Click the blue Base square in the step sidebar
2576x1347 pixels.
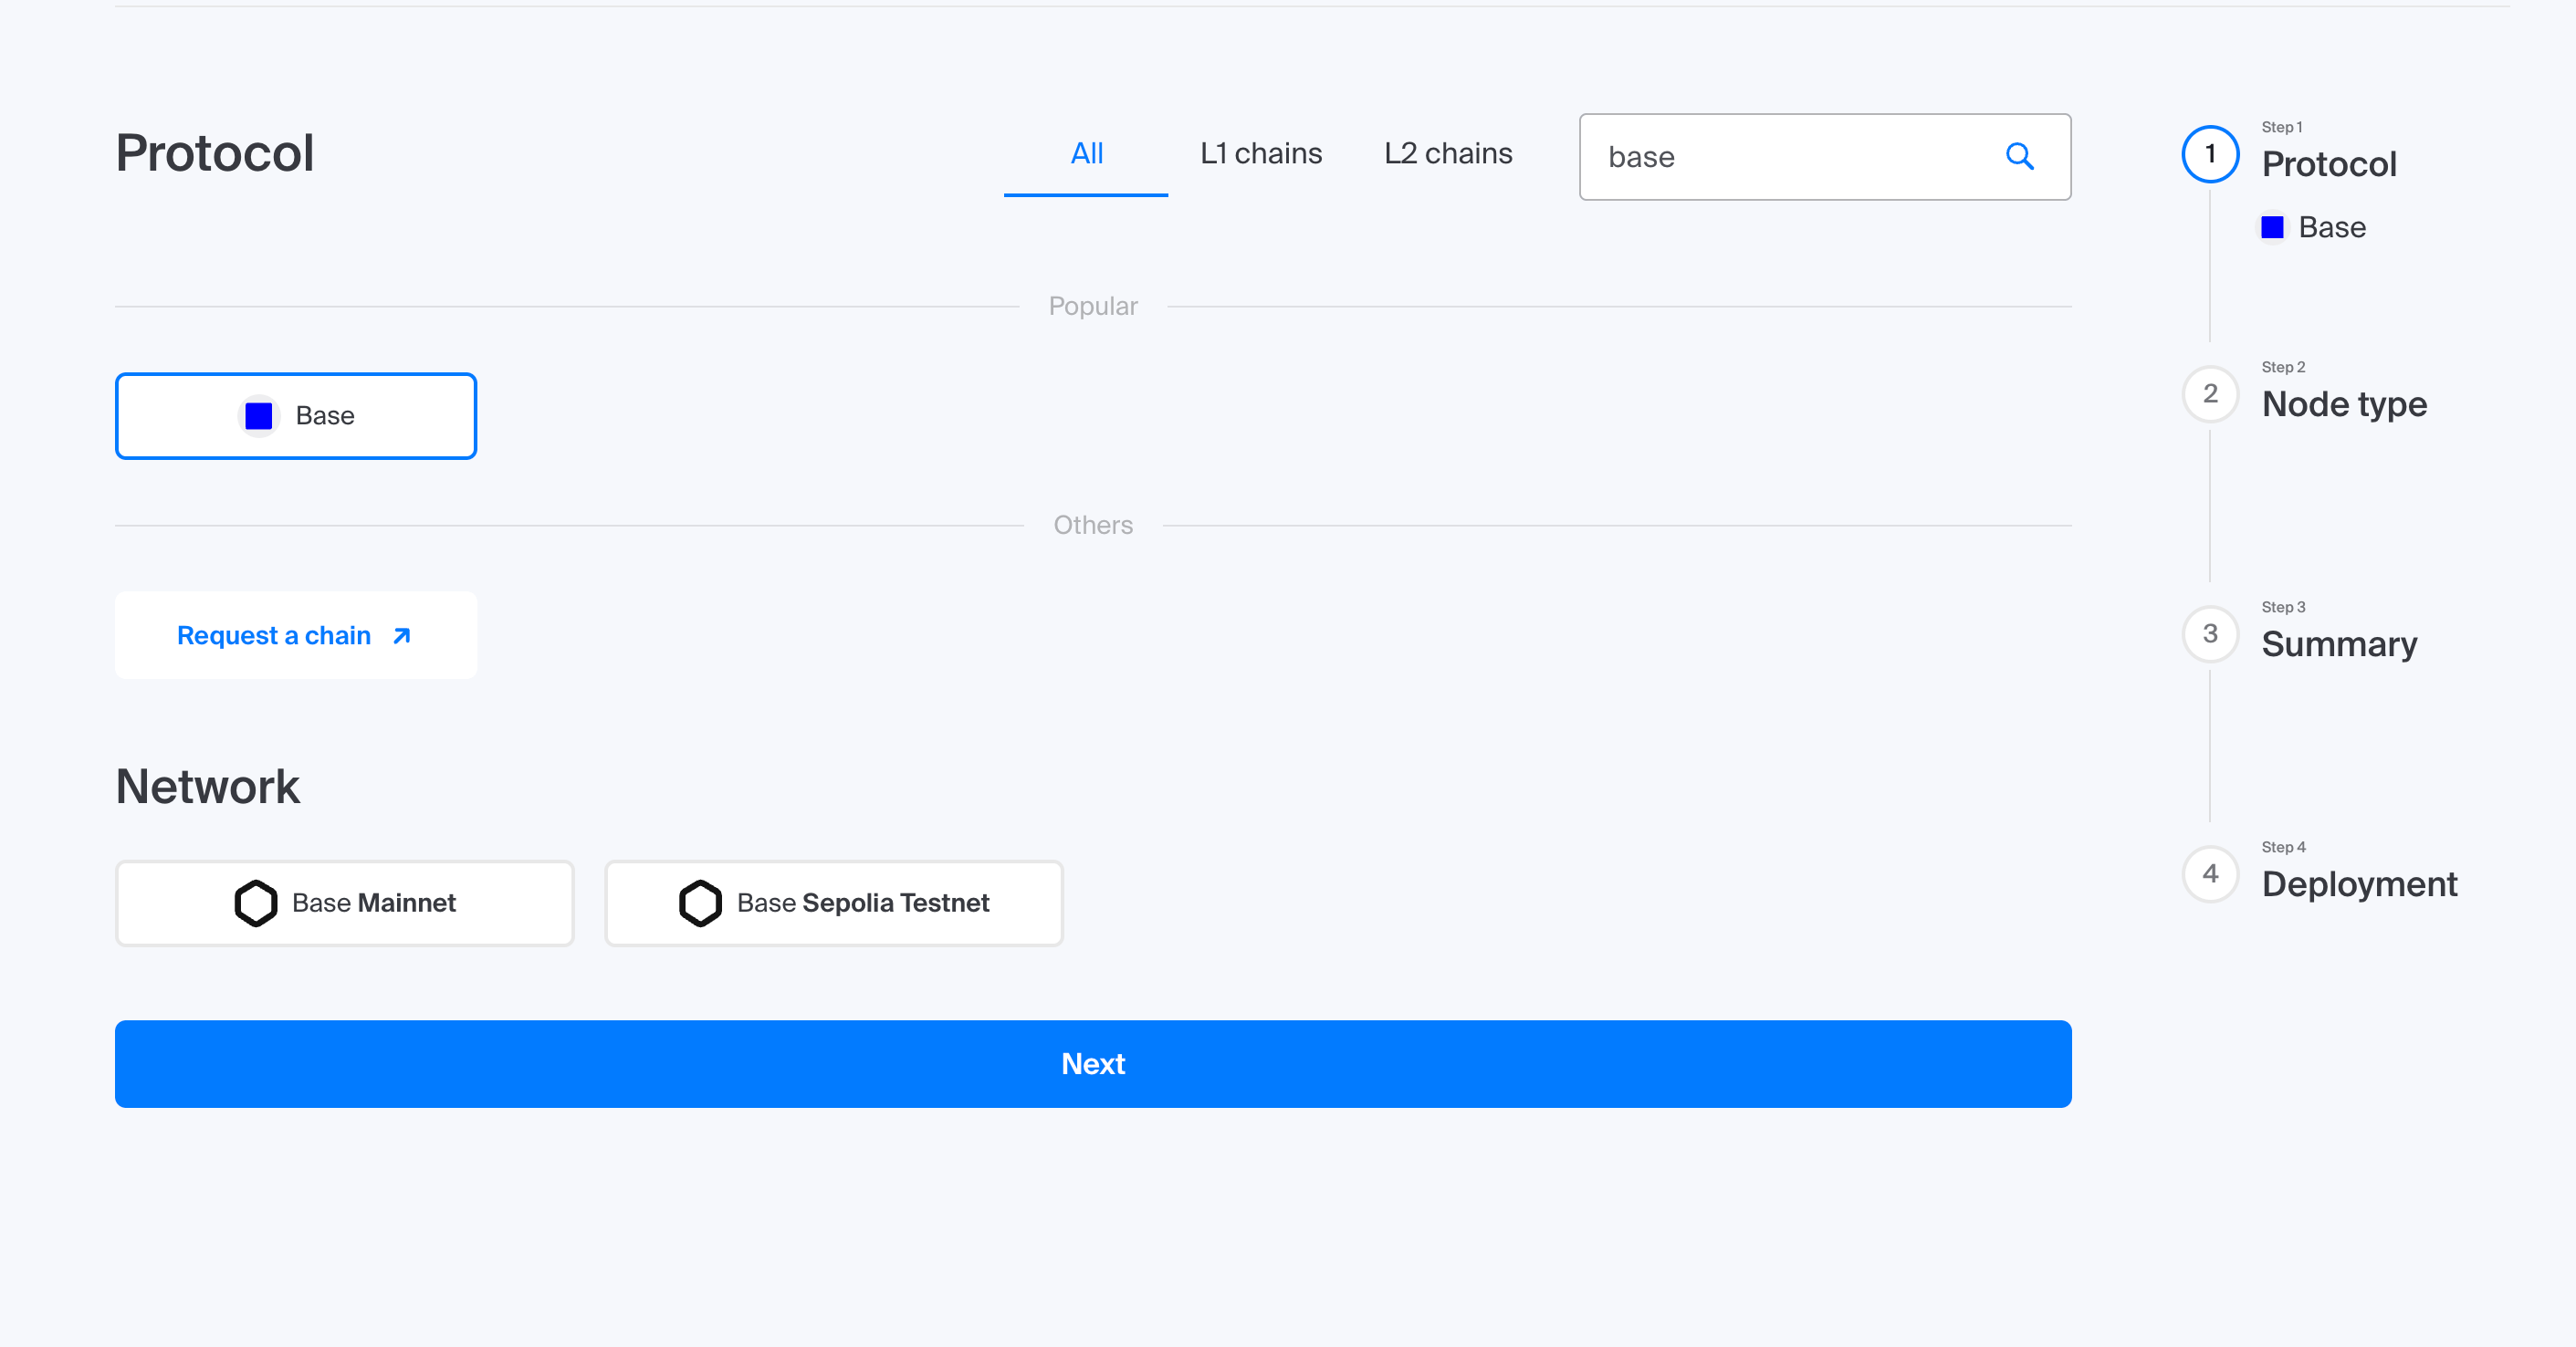(x=2272, y=228)
